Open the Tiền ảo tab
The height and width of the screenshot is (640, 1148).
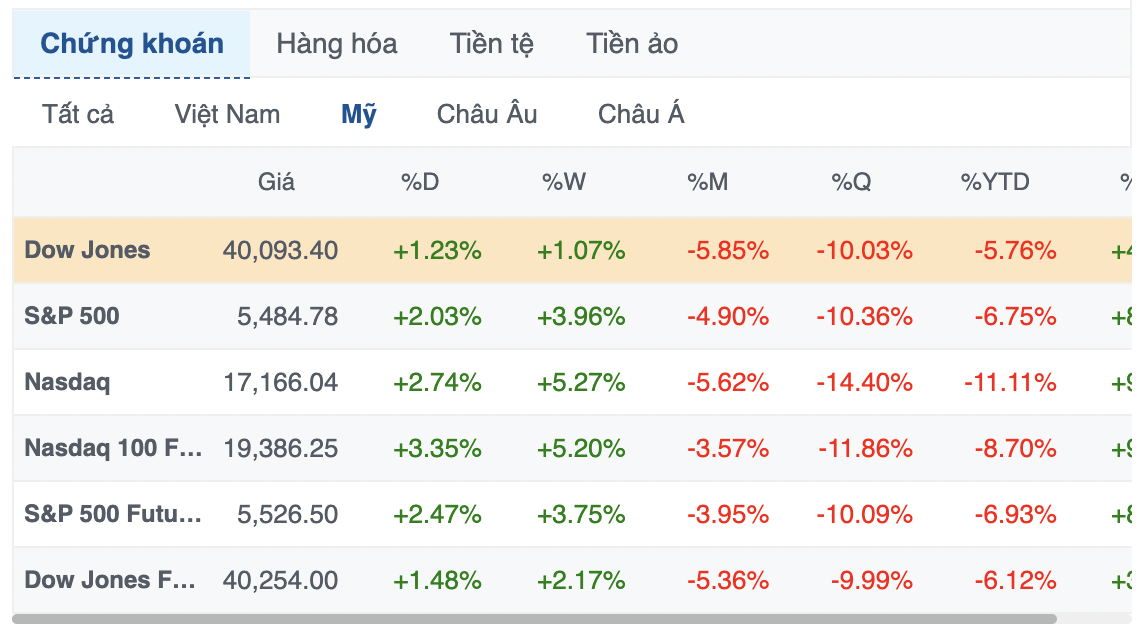[x=632, y=44]
